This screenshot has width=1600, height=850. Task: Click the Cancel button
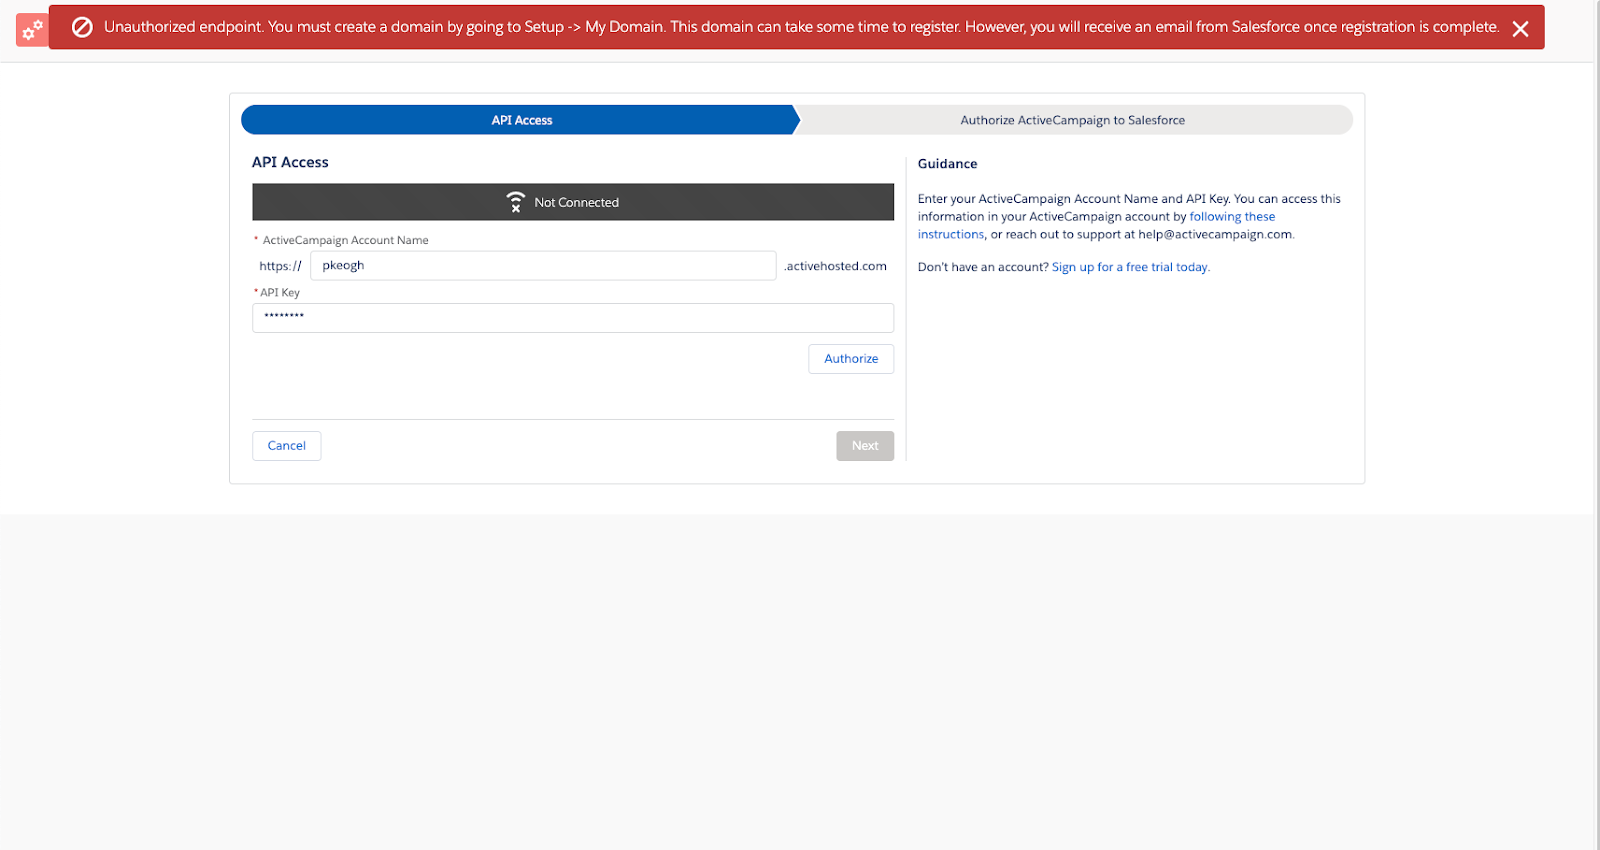(287, 446)
